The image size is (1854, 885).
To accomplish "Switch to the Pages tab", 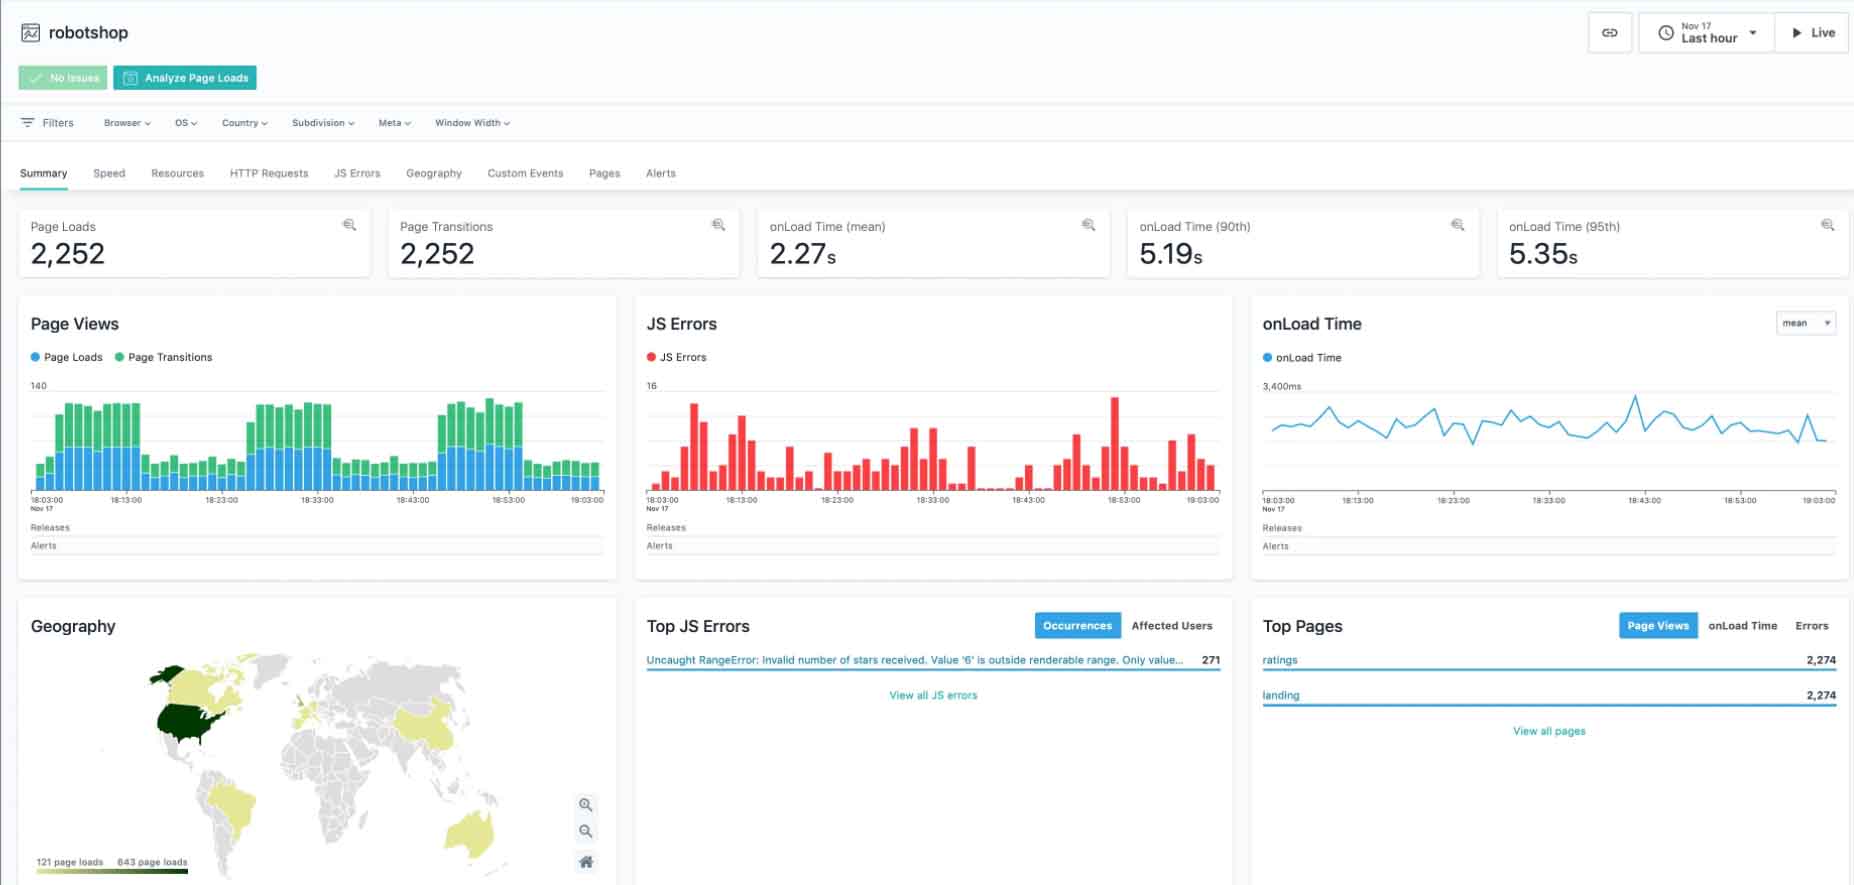I will (604, 173).
